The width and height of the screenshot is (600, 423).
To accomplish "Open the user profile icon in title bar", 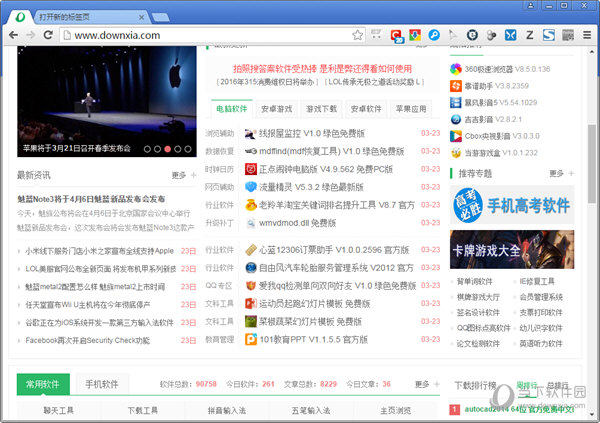I will point(530,5).
